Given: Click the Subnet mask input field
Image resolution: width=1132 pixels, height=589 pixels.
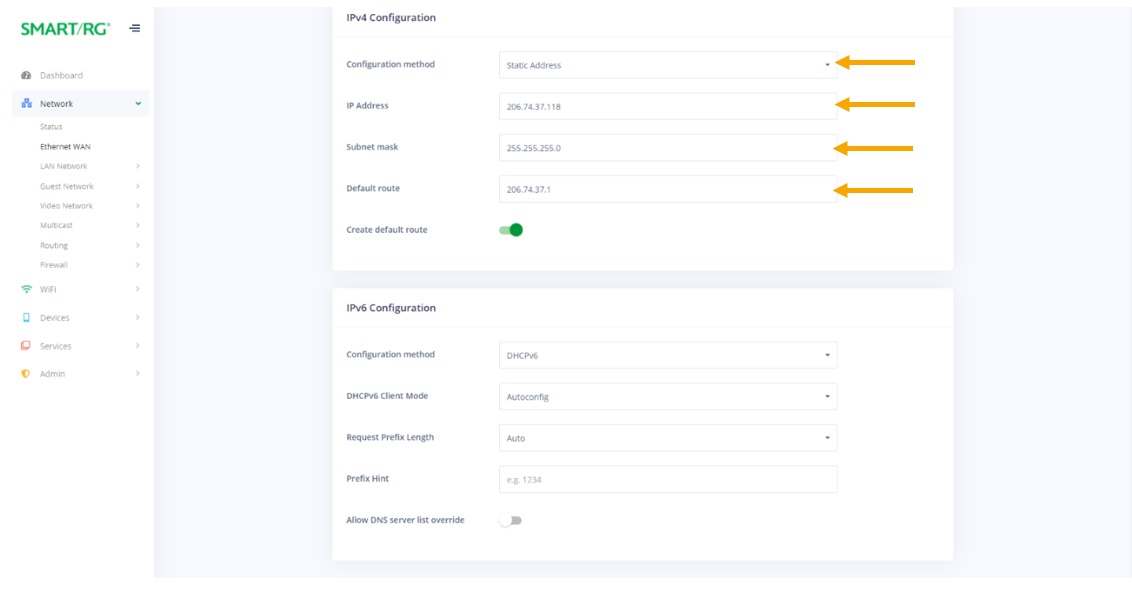Looking at the screenshot, I should tap(668, 148).
